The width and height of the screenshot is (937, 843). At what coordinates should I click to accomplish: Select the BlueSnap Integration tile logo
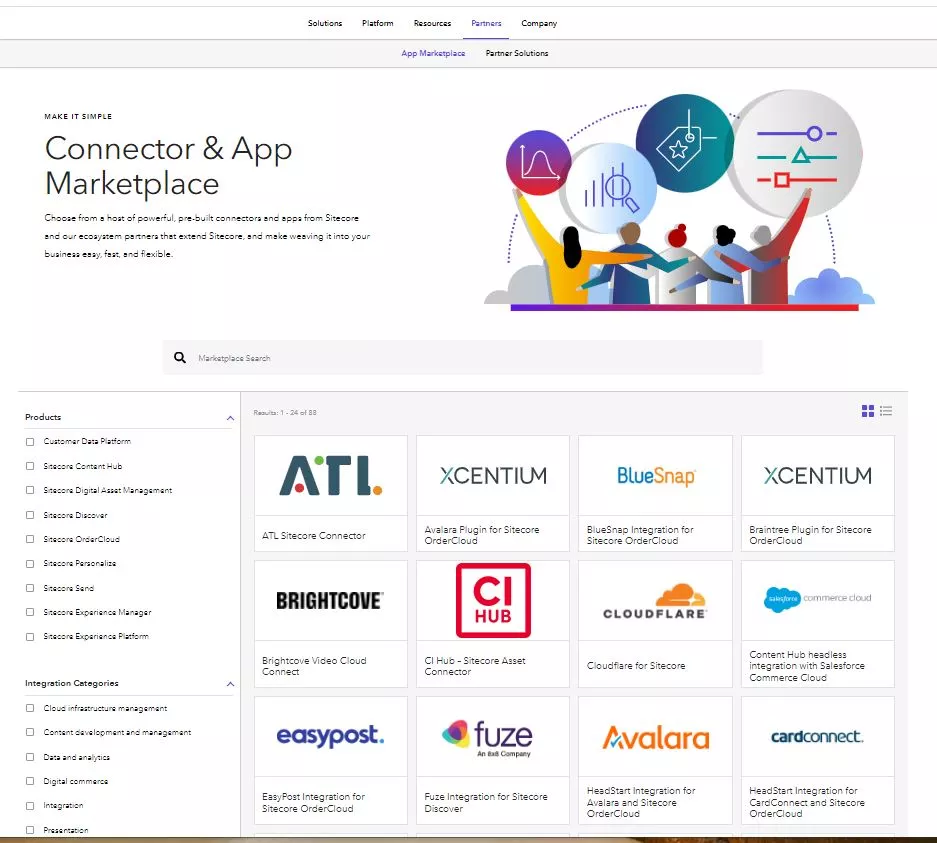654,477
